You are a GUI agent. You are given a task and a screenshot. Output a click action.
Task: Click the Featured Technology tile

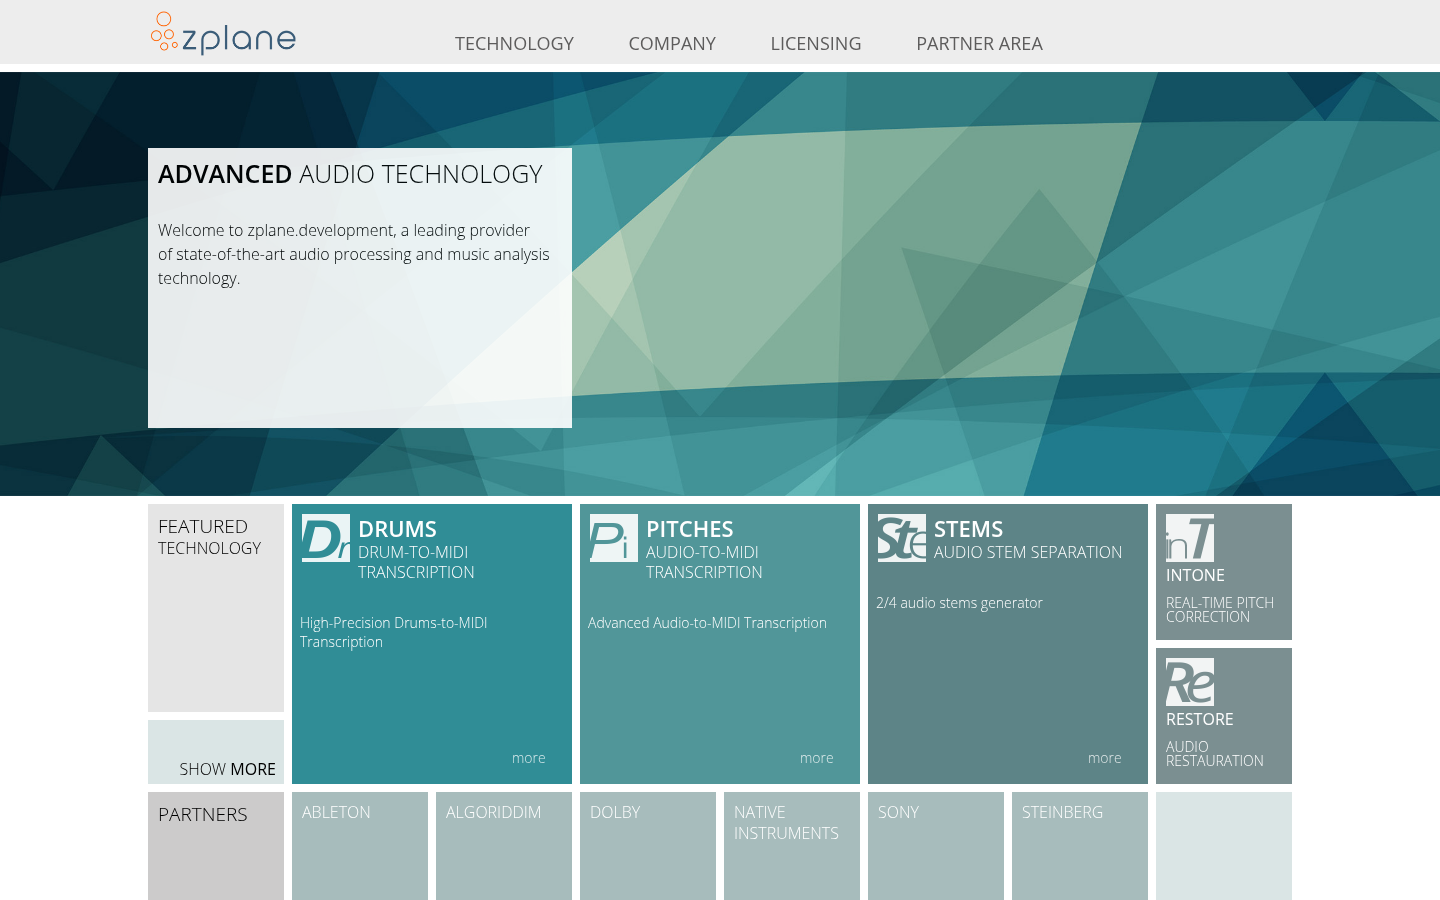216,608
